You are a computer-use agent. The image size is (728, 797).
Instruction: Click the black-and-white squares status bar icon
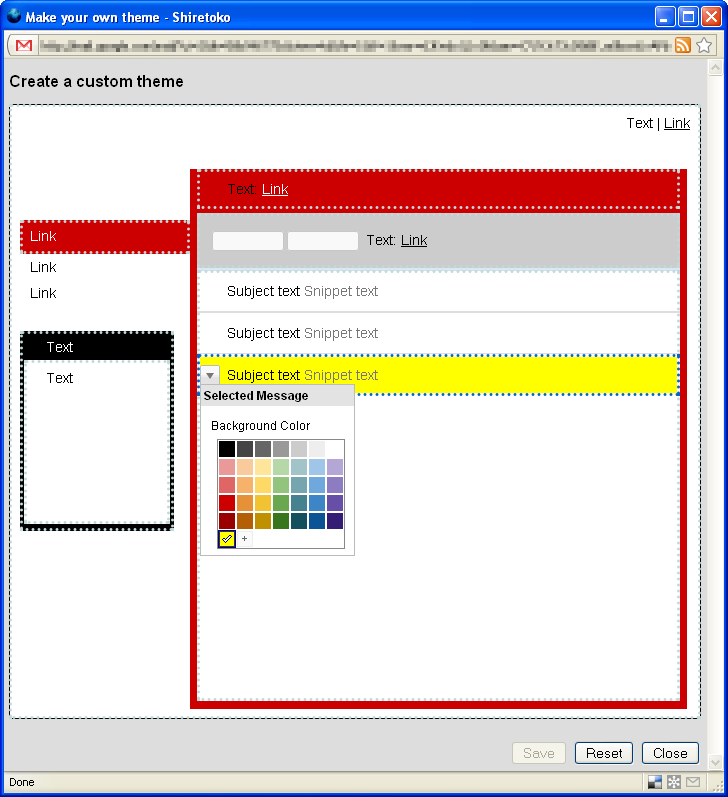[x=655, y=782]
